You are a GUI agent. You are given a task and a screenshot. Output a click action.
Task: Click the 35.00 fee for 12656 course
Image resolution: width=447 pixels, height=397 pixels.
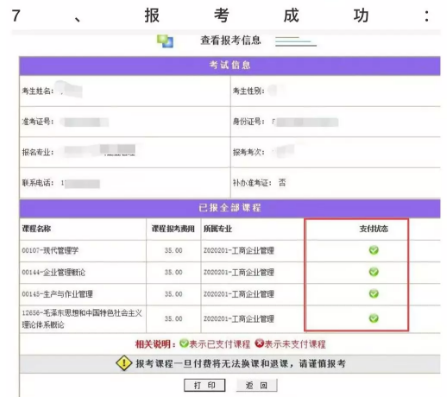[173, 319]
